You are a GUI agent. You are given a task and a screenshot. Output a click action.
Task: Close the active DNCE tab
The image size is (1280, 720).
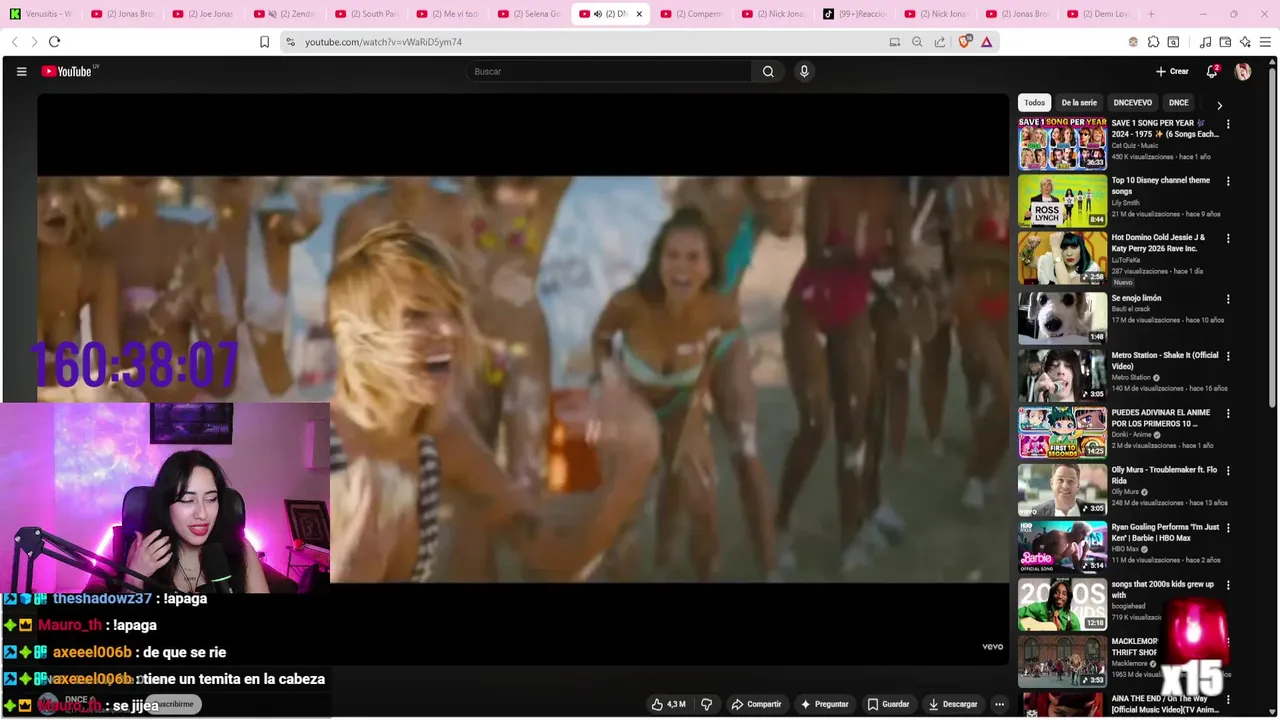639,14
